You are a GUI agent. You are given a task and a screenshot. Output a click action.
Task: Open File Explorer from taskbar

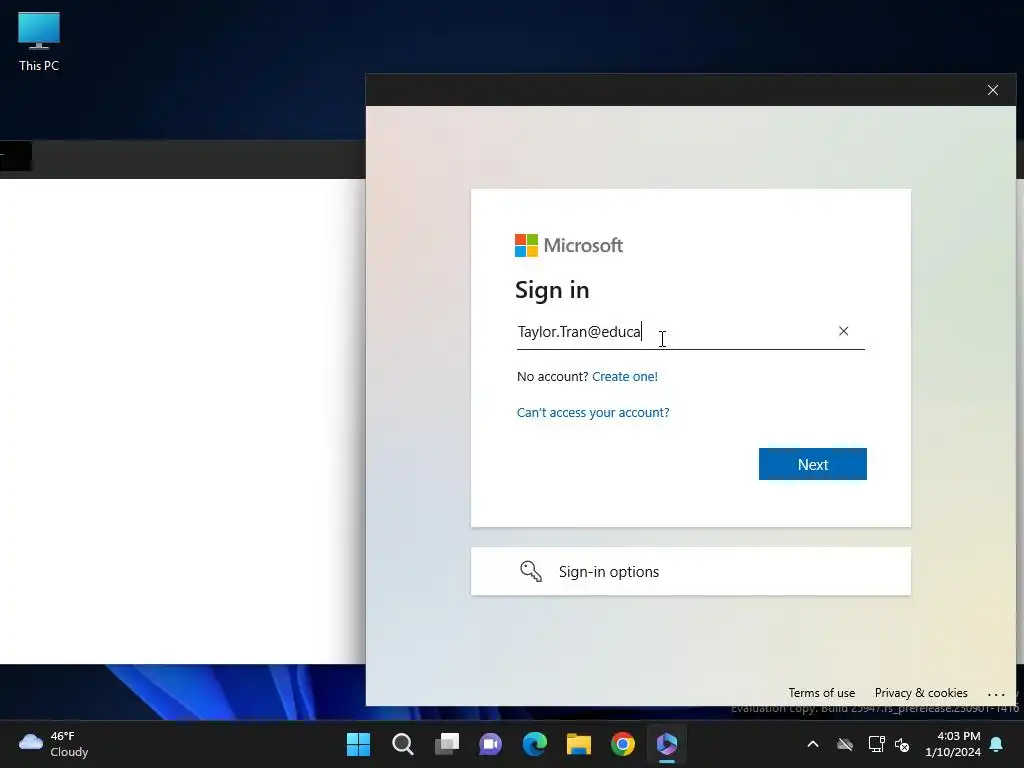[579, 744]
